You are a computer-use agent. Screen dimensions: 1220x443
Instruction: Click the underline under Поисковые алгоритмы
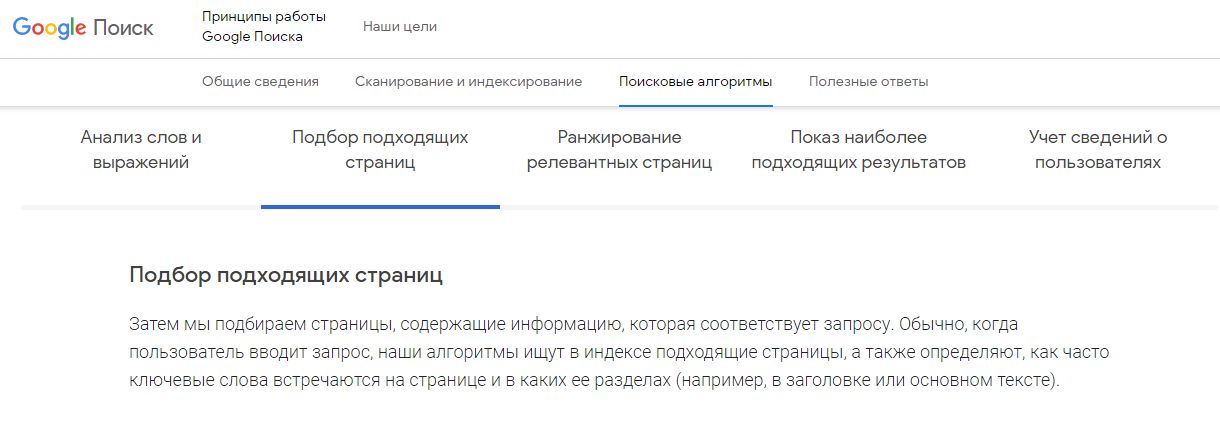tap(696, 105)
